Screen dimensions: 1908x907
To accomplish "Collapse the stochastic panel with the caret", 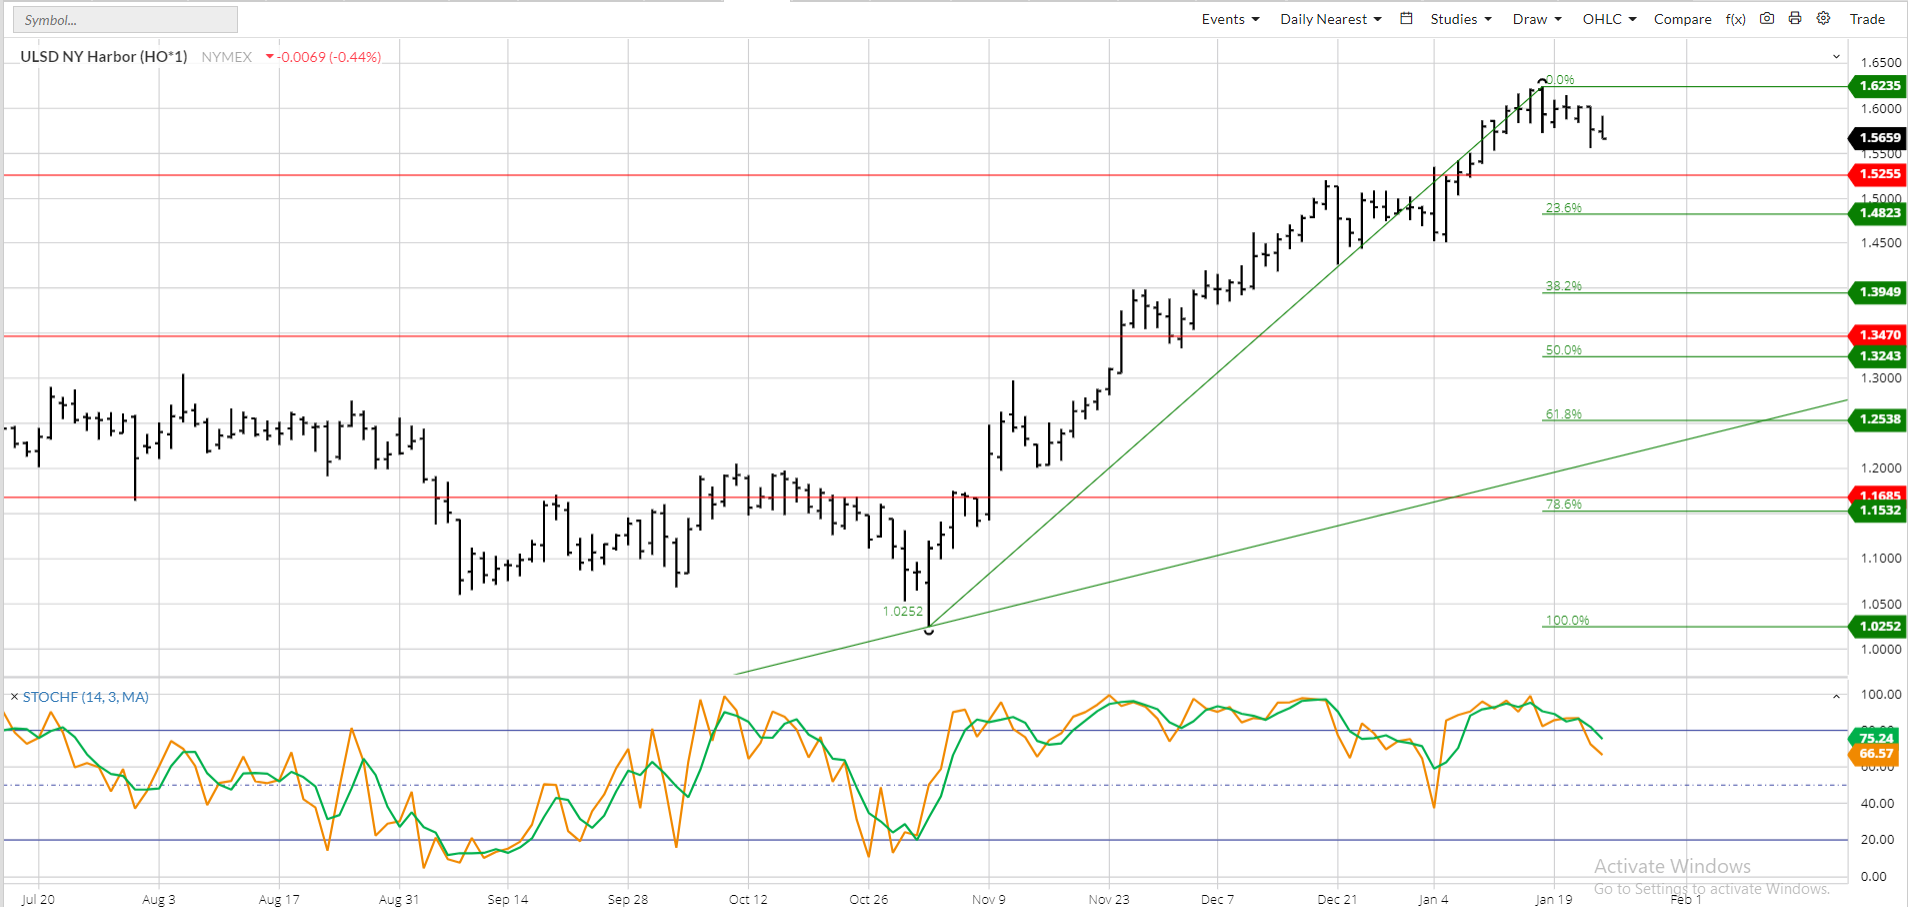I will [1836, 697].
